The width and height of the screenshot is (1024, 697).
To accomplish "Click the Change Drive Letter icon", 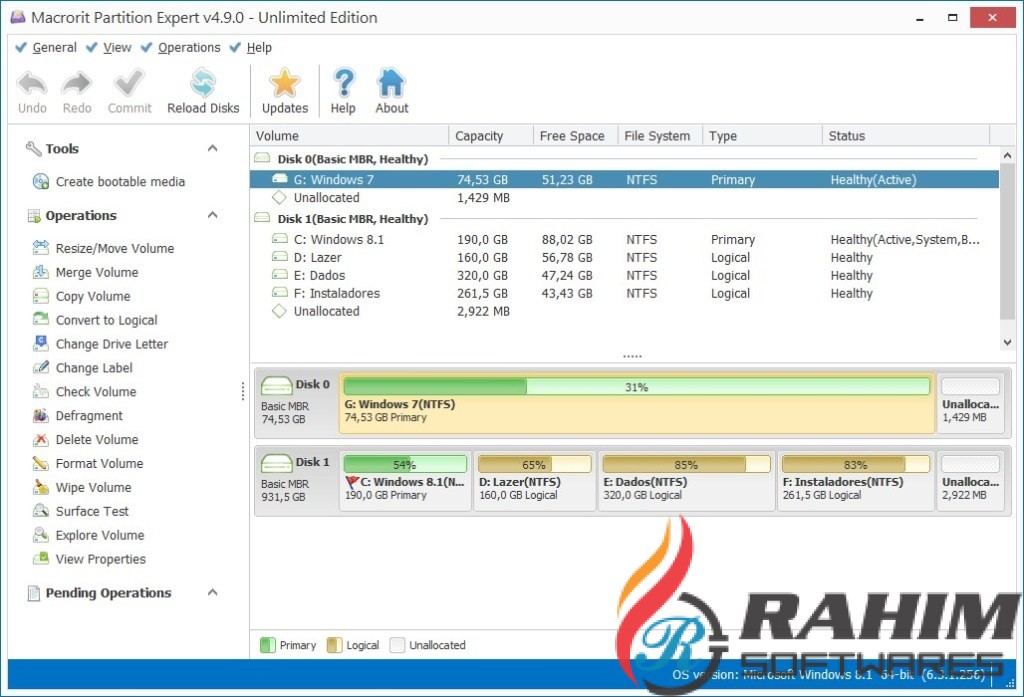I will tap(40, 344).
